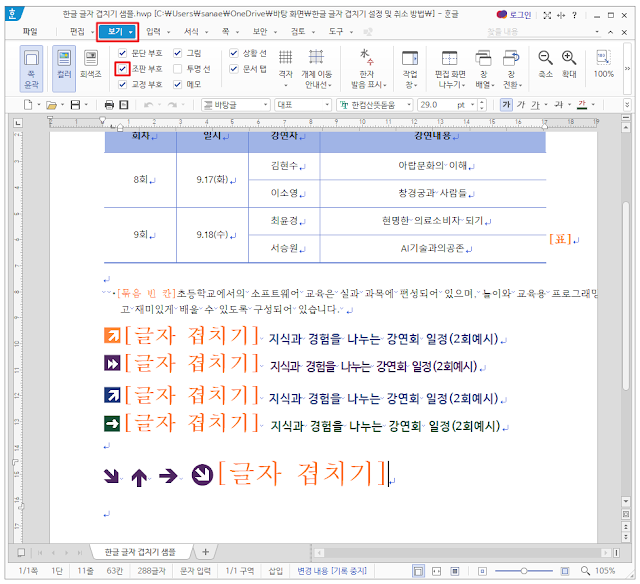Image resolution: width=640 pixels, height=584 pixels.
Task: Click the status bar zoom slider handle
Action: 524,571
